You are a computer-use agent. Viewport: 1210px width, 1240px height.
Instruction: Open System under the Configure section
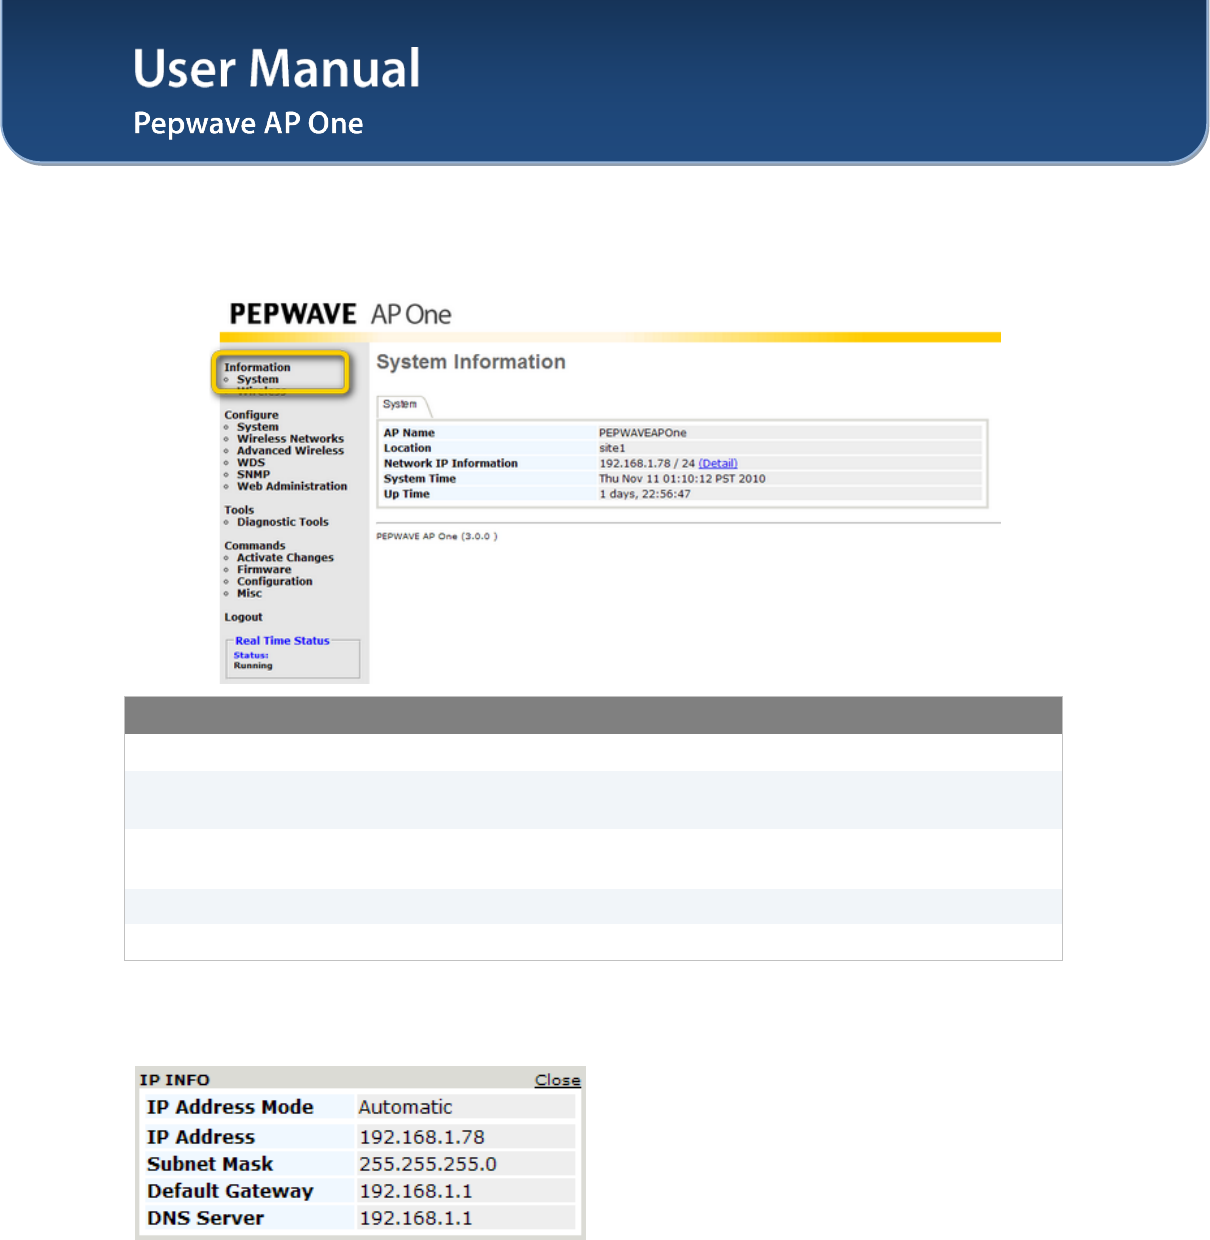(x=258, y=427)
